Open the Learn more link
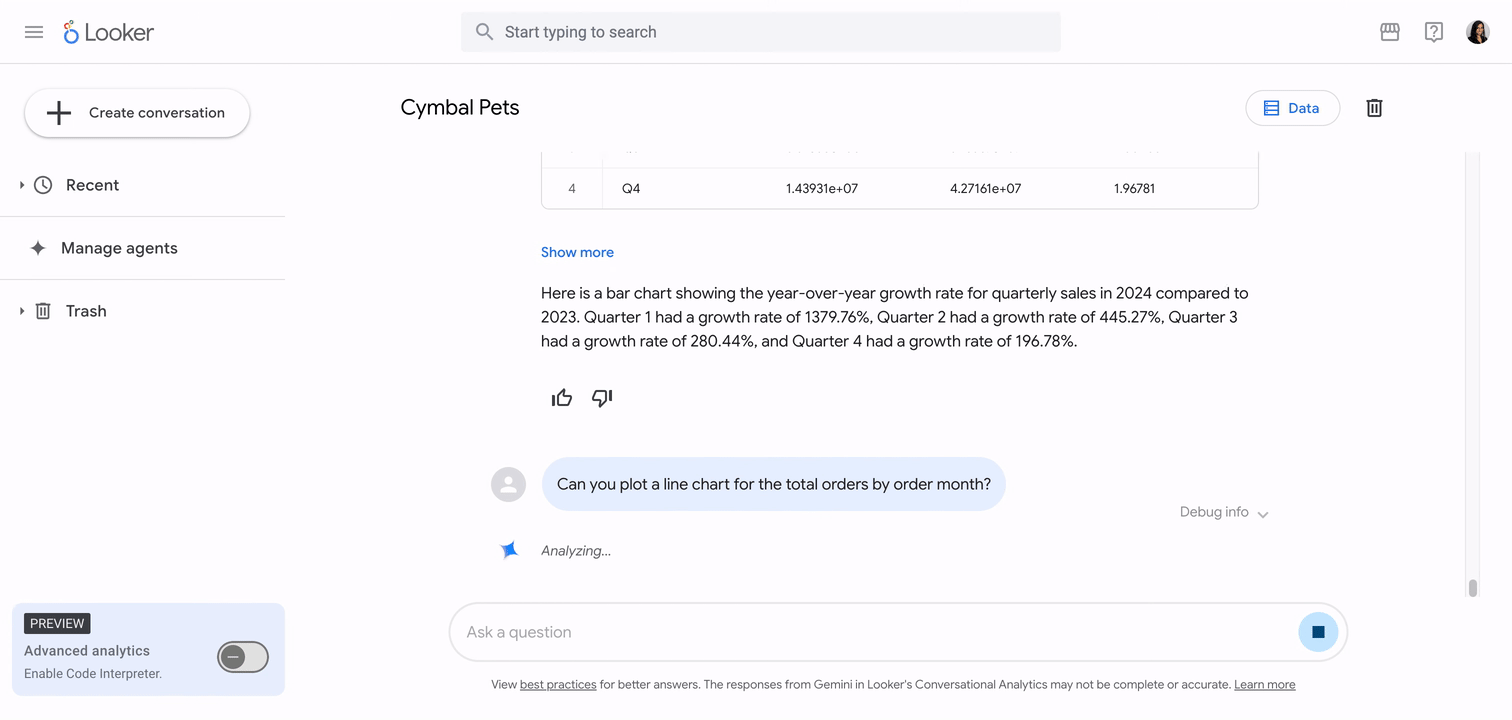Screen dimensions: 1512x720 click(1264, 685)
